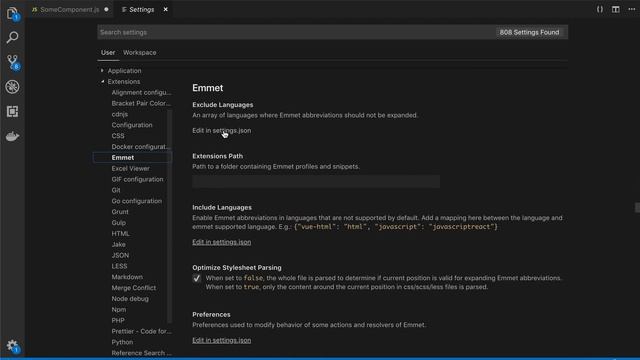640x360 pixels.
Task: Select Go configuration in settings tree
Action: tap(136, 201)
